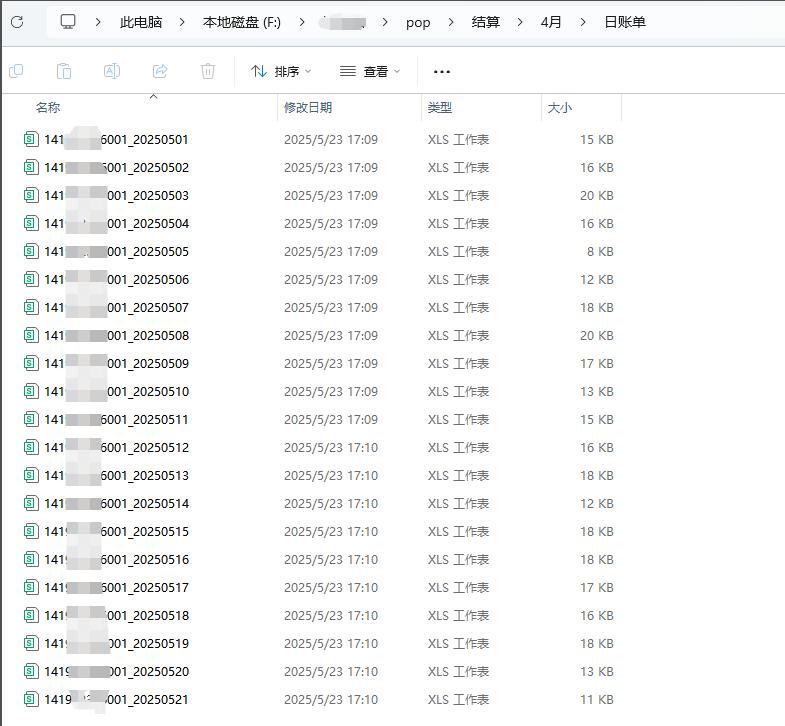The width and height of the screenshot is (785, 726).
Task: Select file icon for _20250506
Action: [x=31, y=279]
